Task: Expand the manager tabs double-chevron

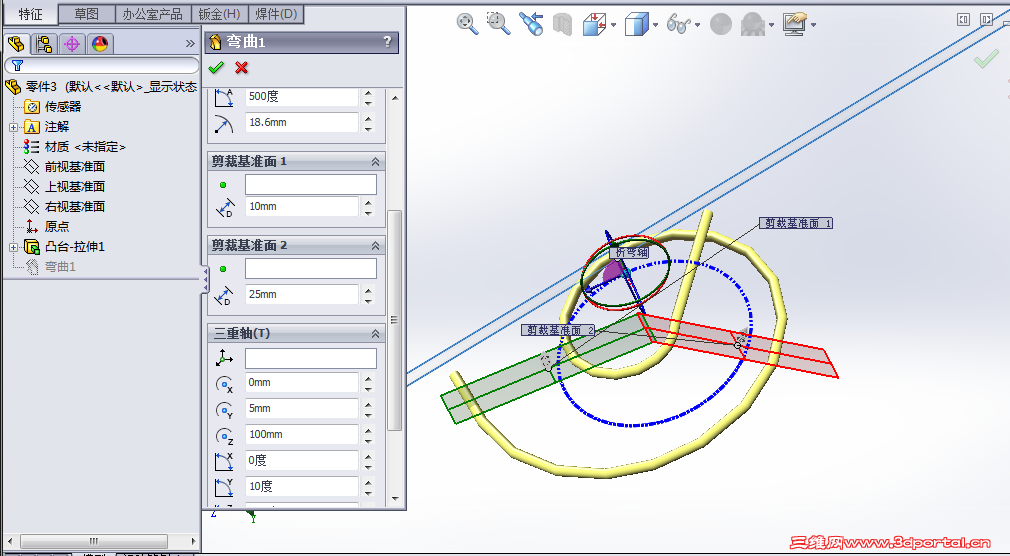Action: coord(190,44)
